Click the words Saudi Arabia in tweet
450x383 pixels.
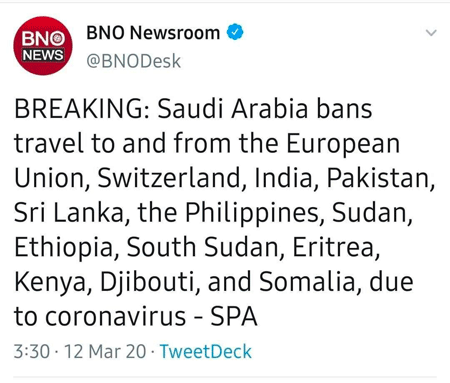click(x=233, y=109)
